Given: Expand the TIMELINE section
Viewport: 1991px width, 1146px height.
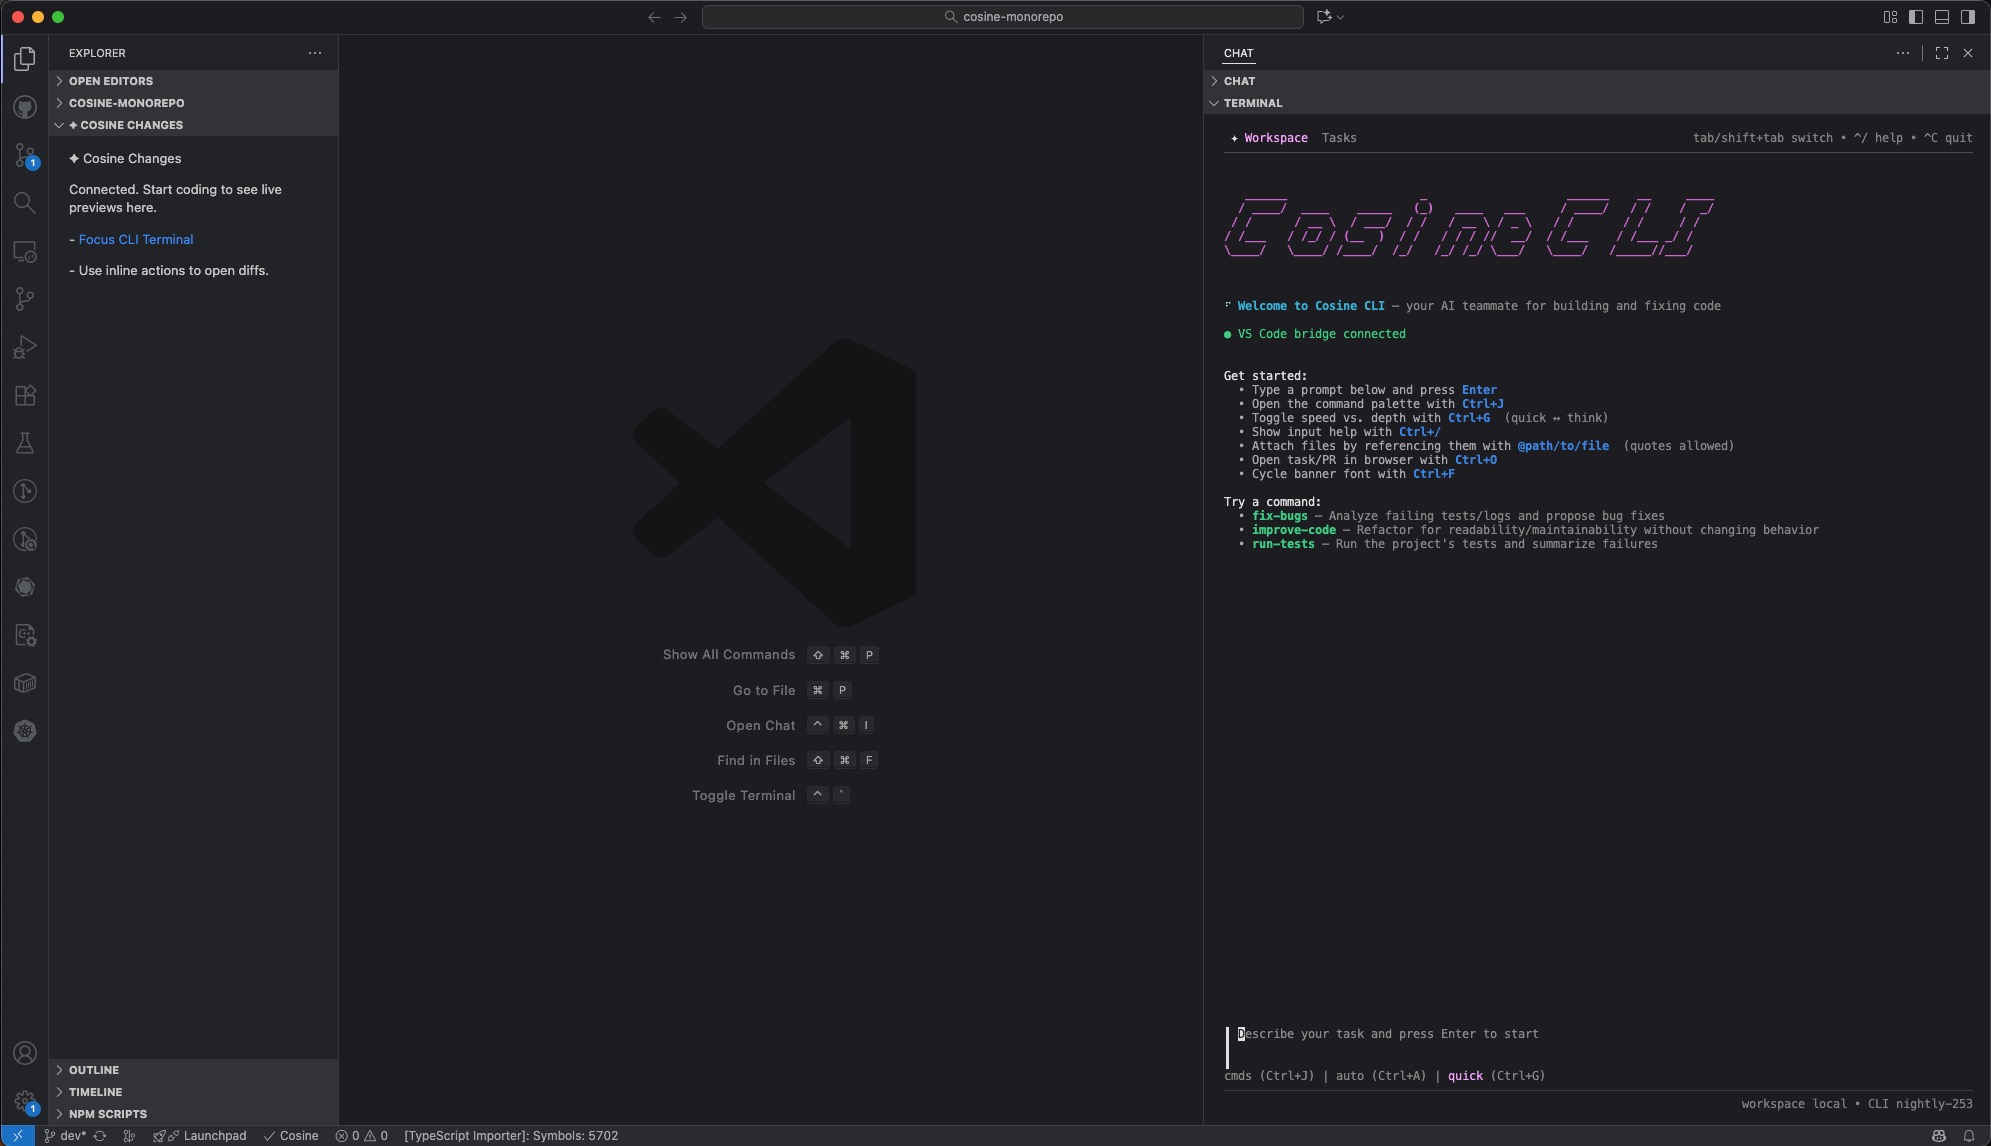Looking at the screenshot, I should (x=95, y=1092).
